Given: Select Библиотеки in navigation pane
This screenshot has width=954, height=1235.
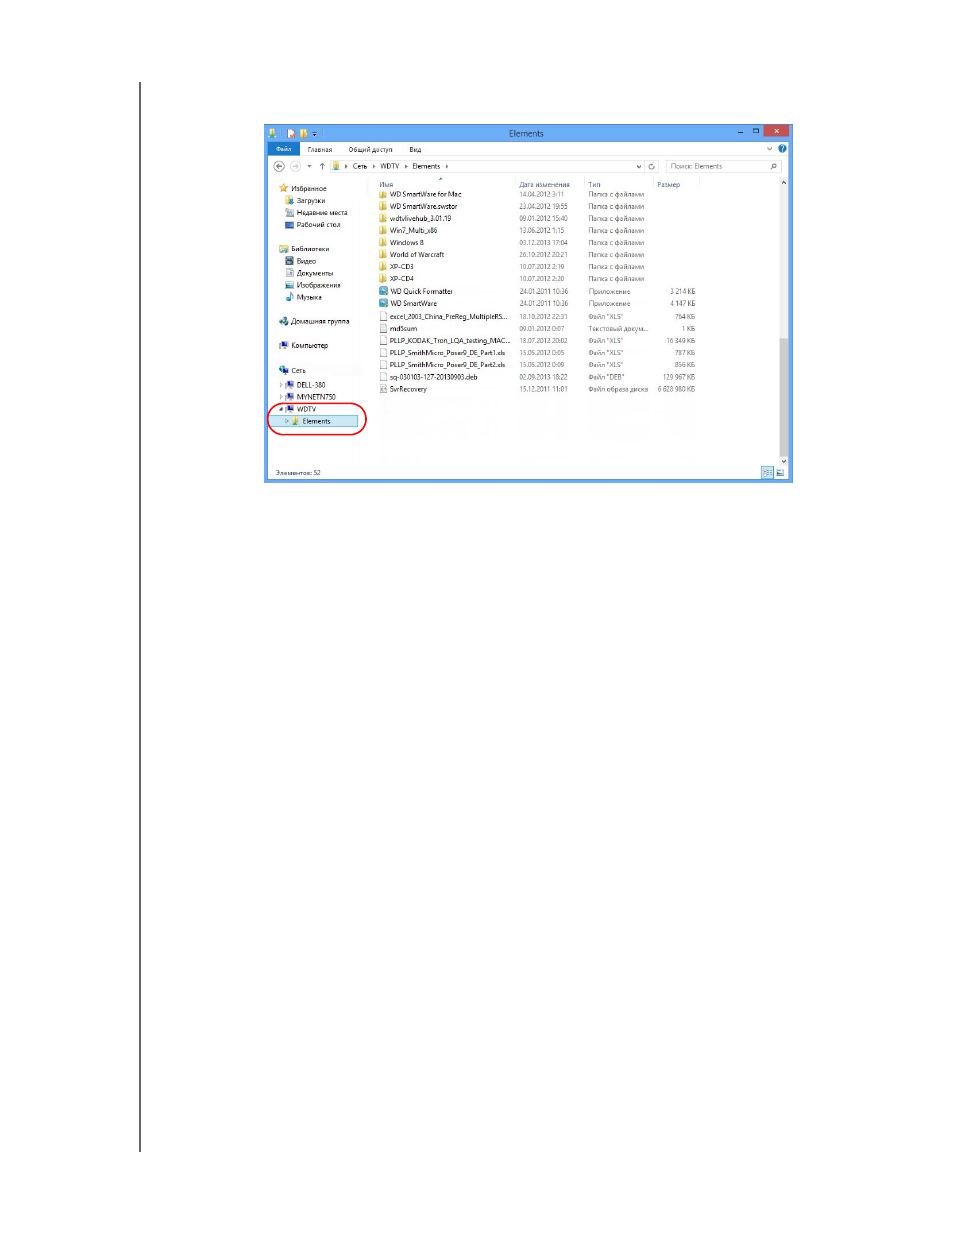Looking at the screenshot, I should tap(309, 249).
